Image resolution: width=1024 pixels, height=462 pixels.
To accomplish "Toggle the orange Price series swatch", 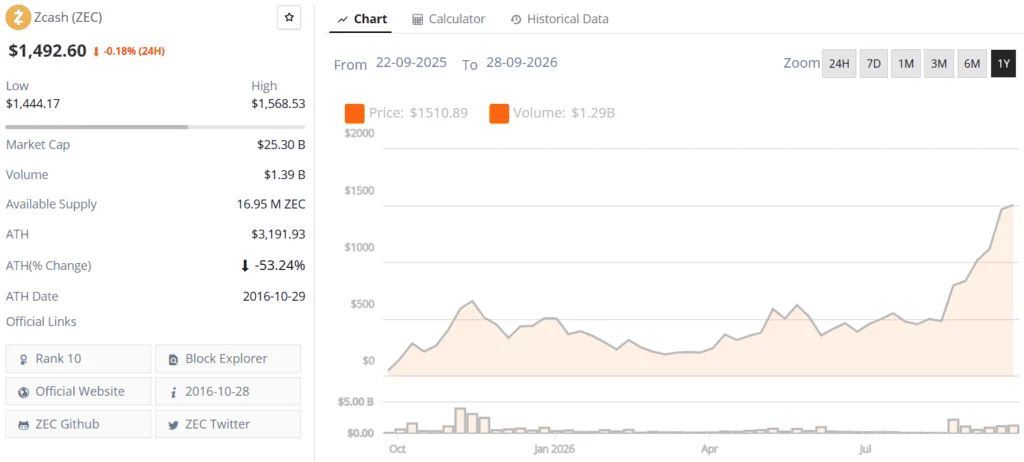I will pos(354,113).
